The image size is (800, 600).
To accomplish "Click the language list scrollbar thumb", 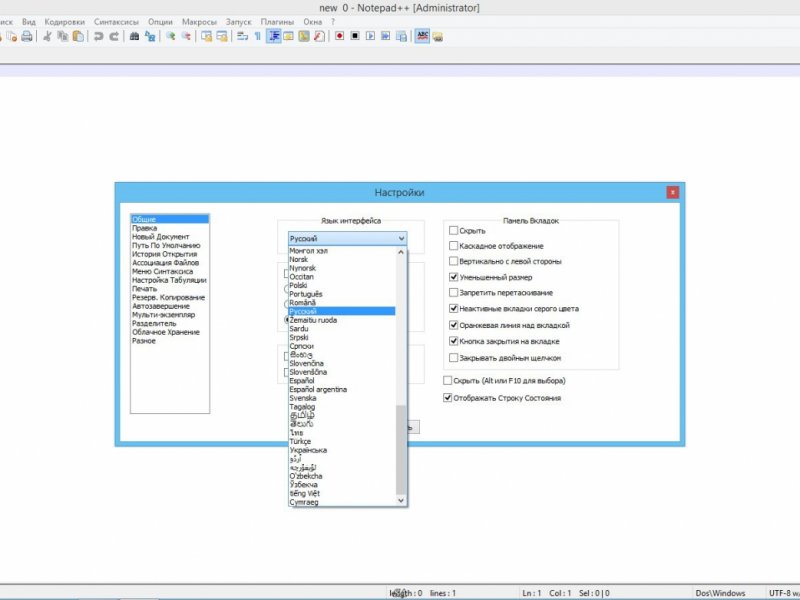I will tap(401, 449).
